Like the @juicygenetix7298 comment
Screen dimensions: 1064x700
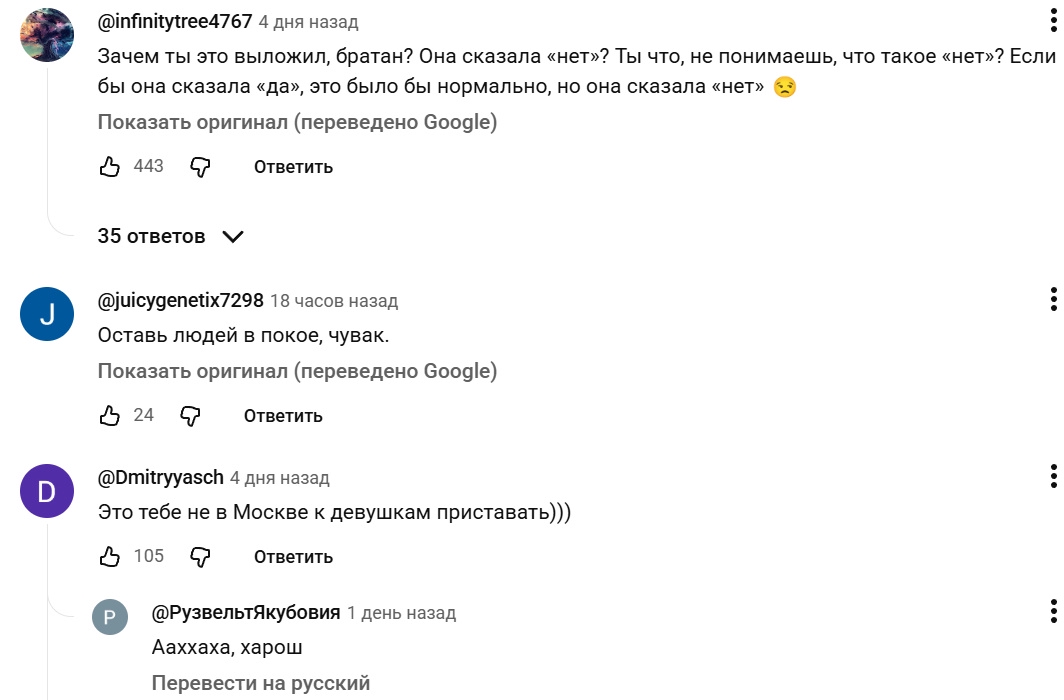click(x=110, y=415)
